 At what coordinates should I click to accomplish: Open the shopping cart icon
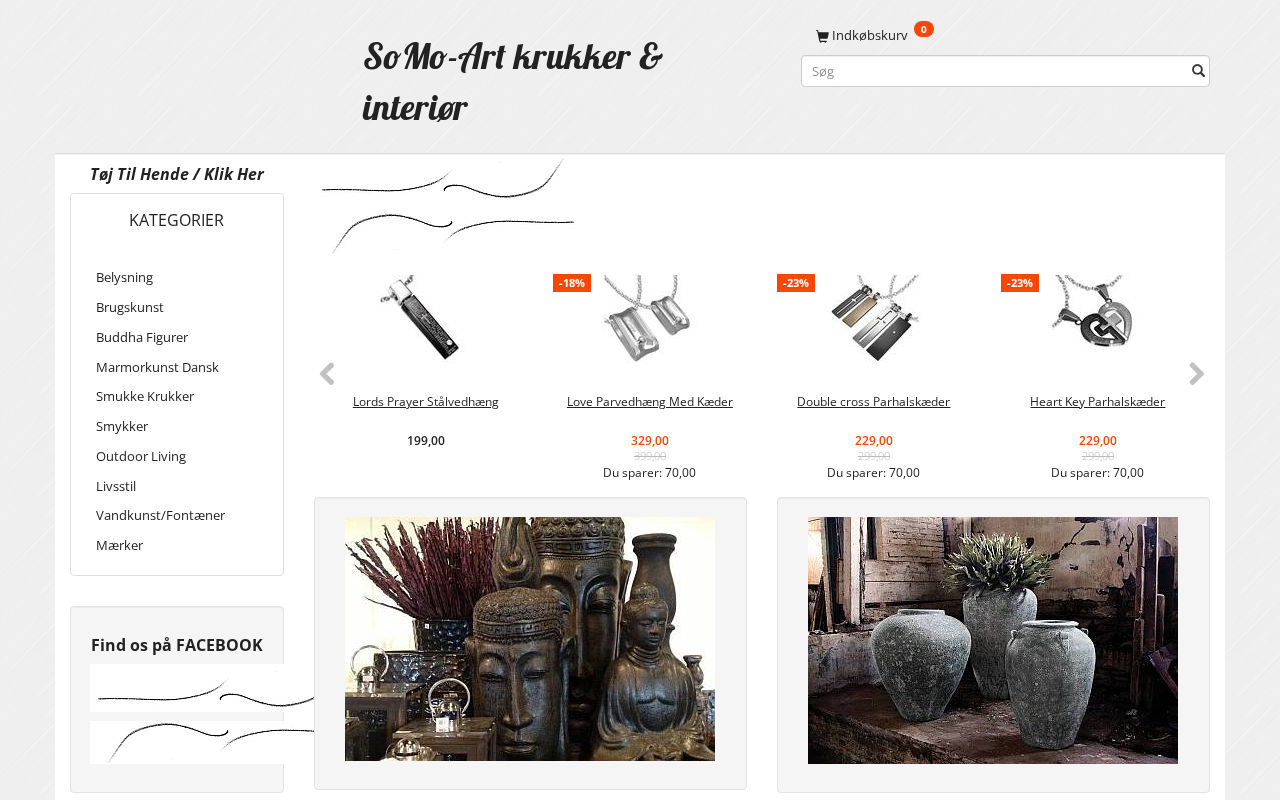coord(822,36)
